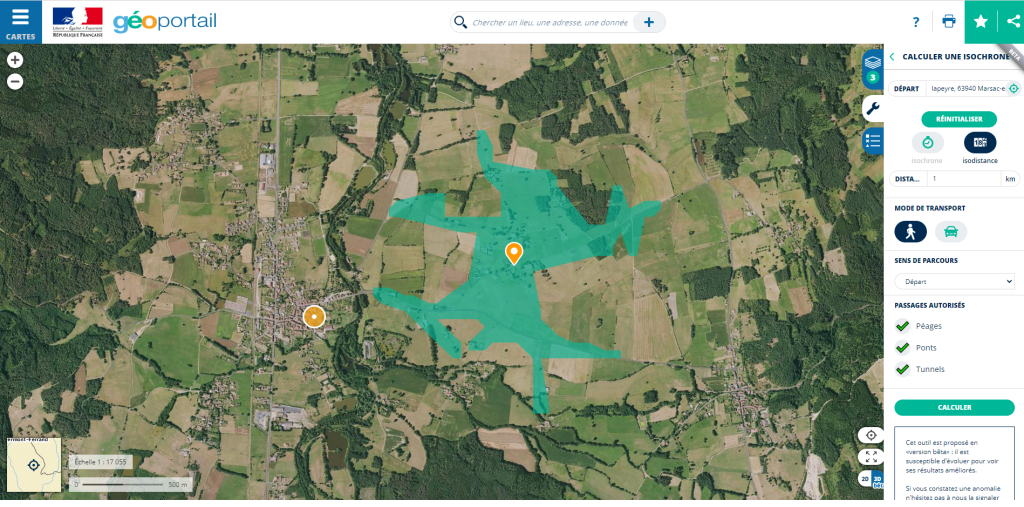
Task: Open the wrench tools tab
Action: 872,109
